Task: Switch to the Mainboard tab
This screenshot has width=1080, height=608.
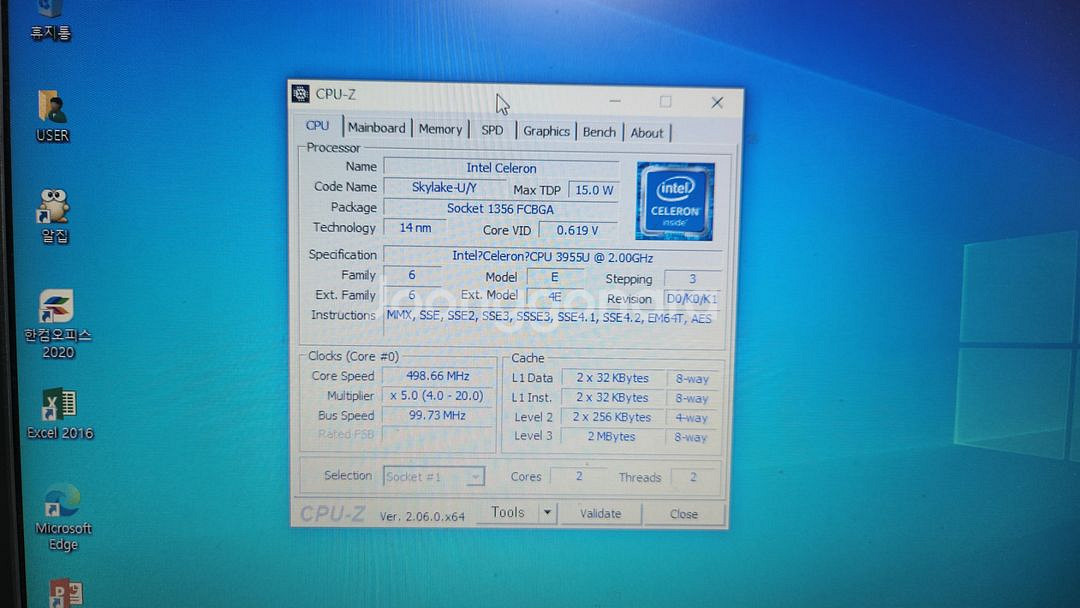Action: (376, 127)
